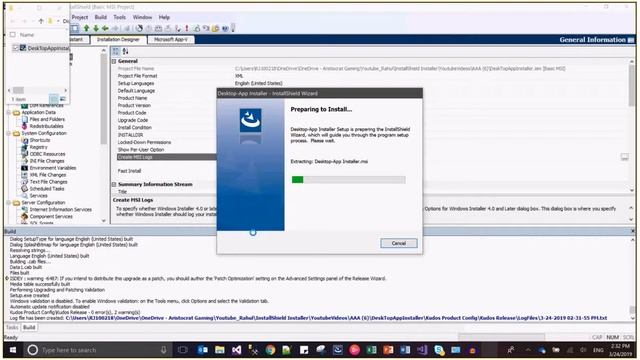Click the tree view vertical scrollbar
This screenshot has width=640, height=360.
point(104,136)
